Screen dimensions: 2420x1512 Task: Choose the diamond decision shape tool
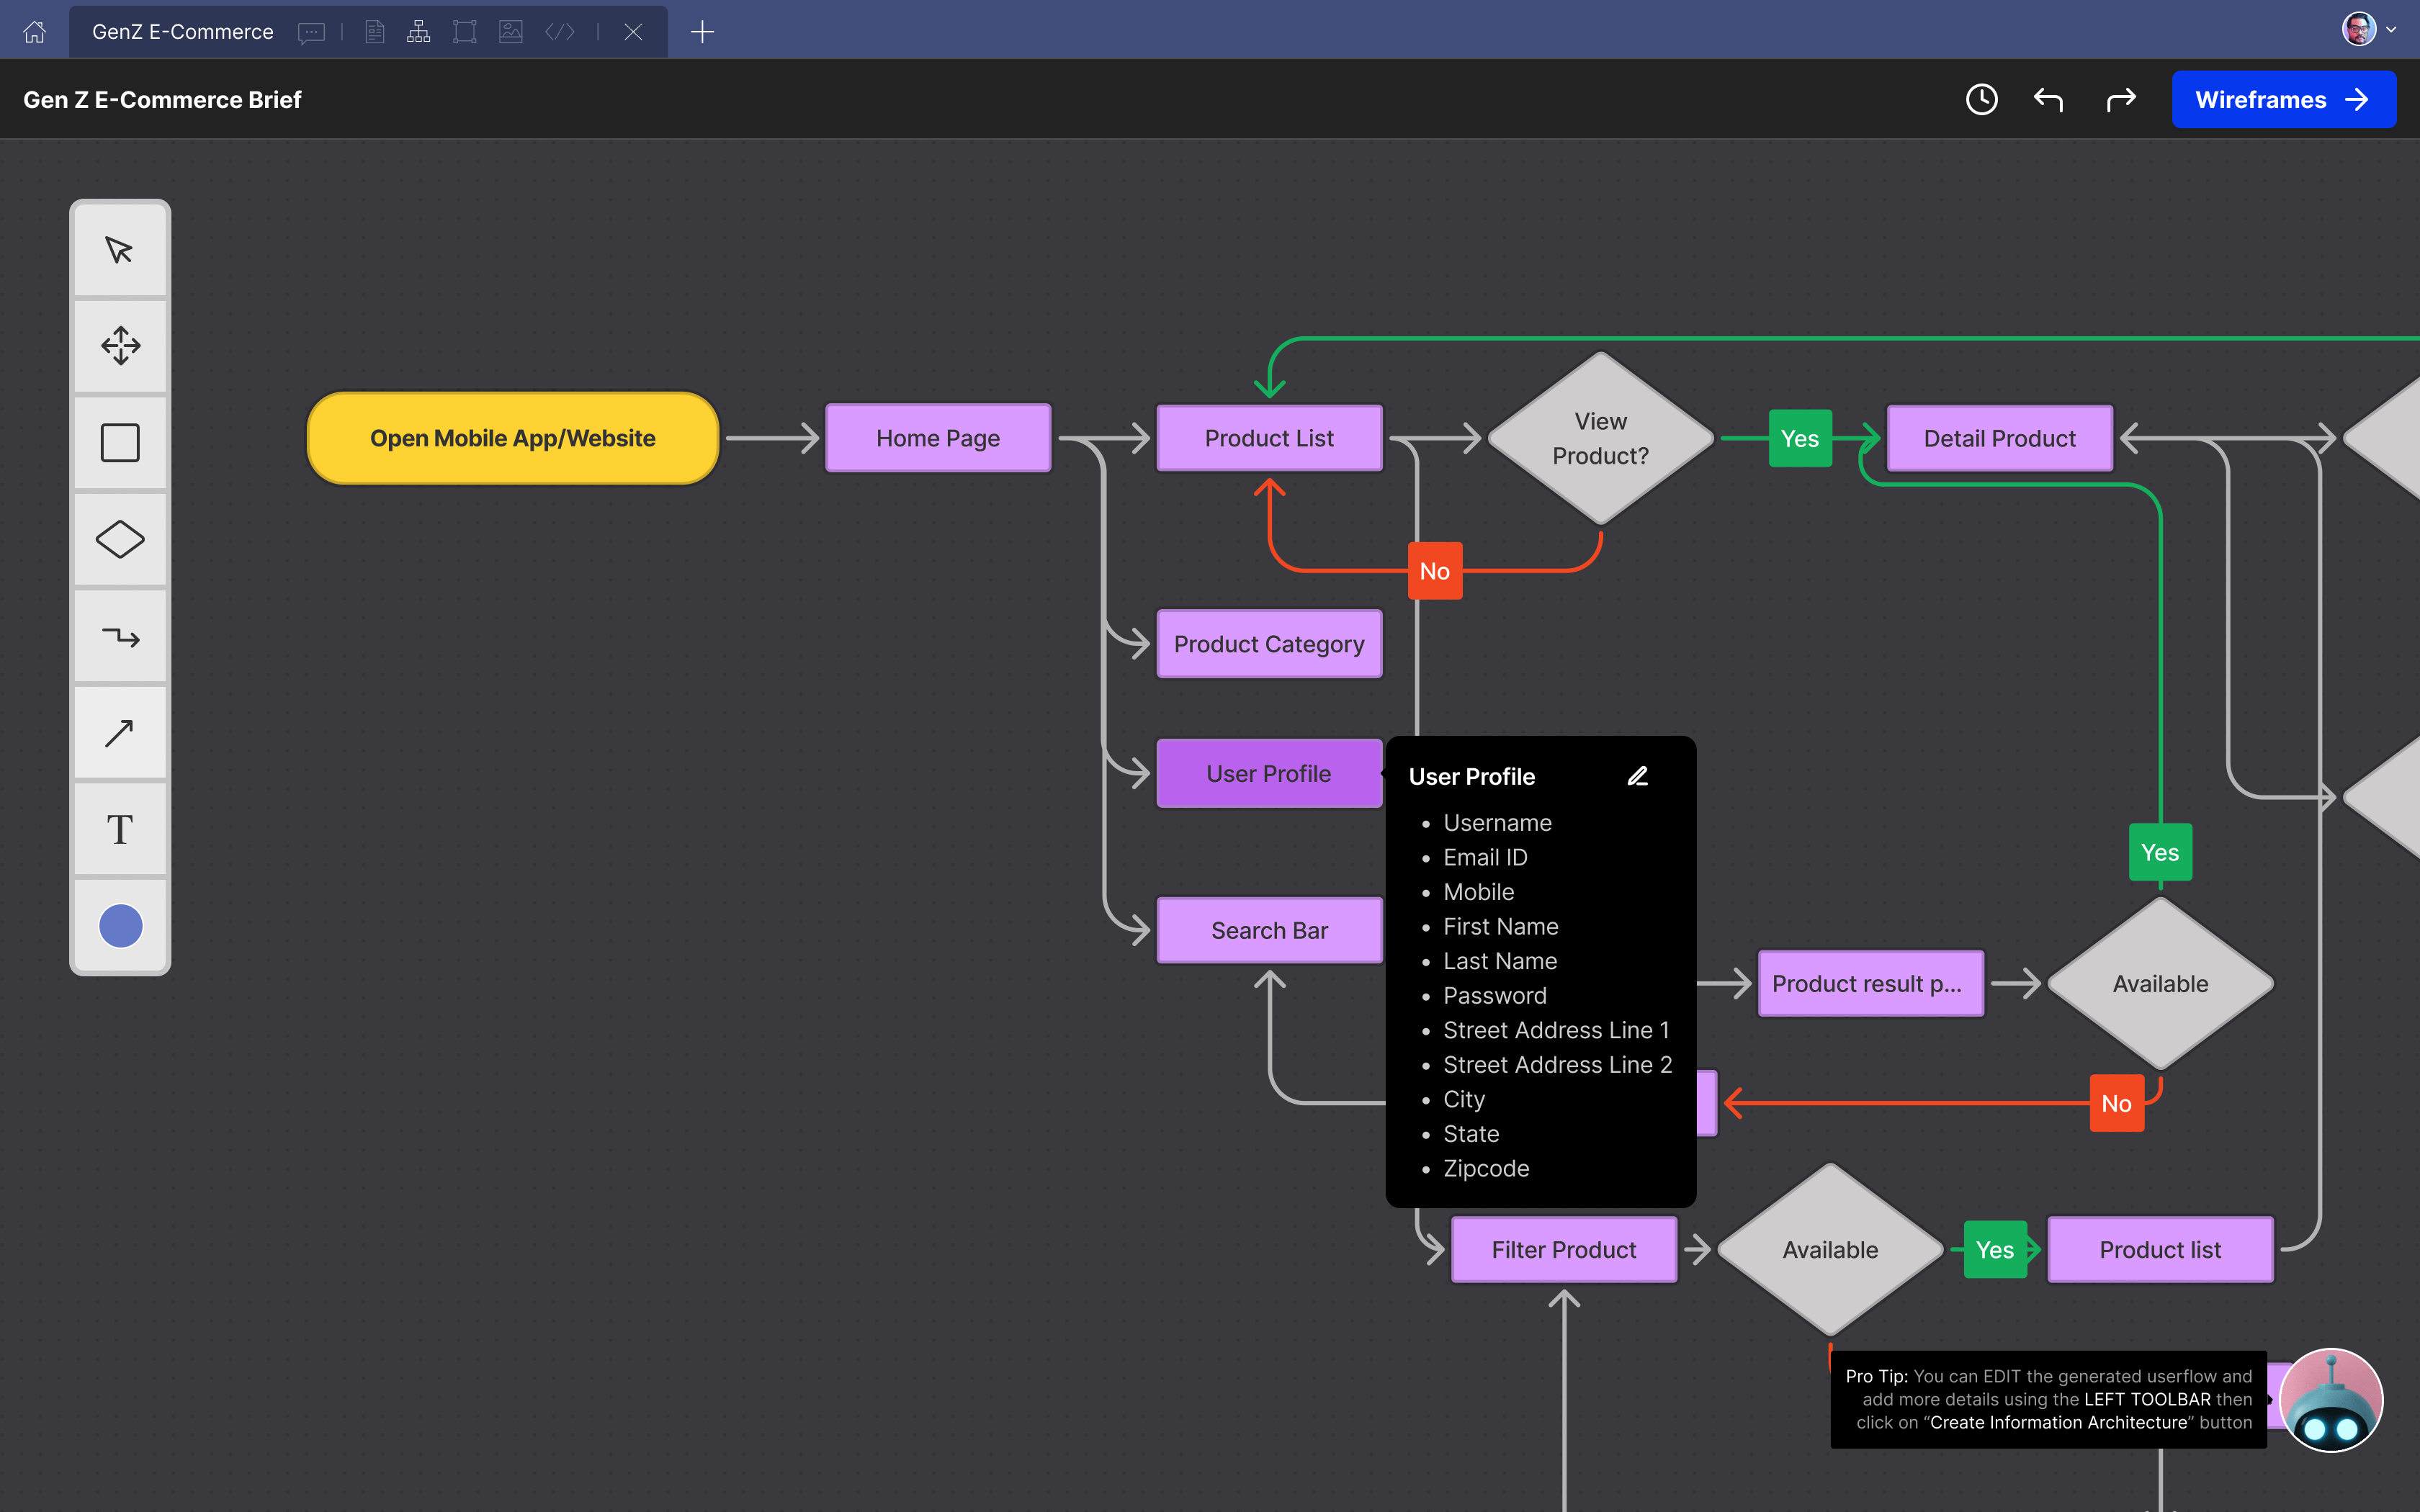coord(120,539)
